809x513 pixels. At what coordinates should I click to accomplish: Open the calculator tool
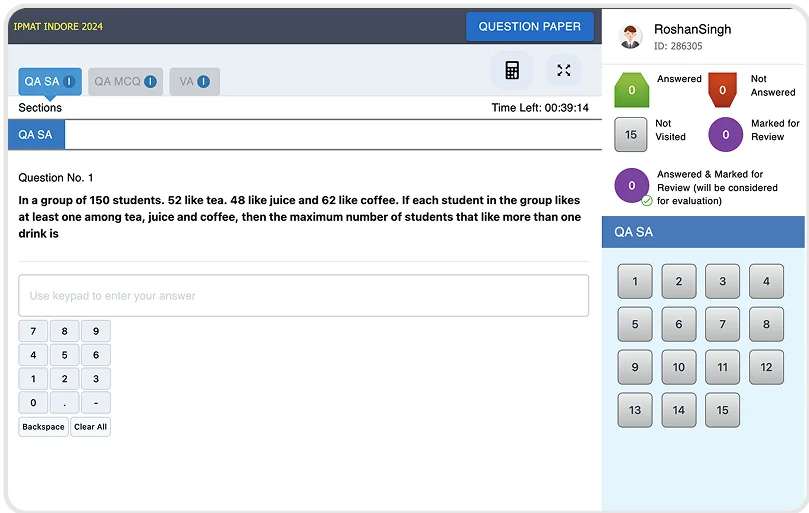[512, 70]
